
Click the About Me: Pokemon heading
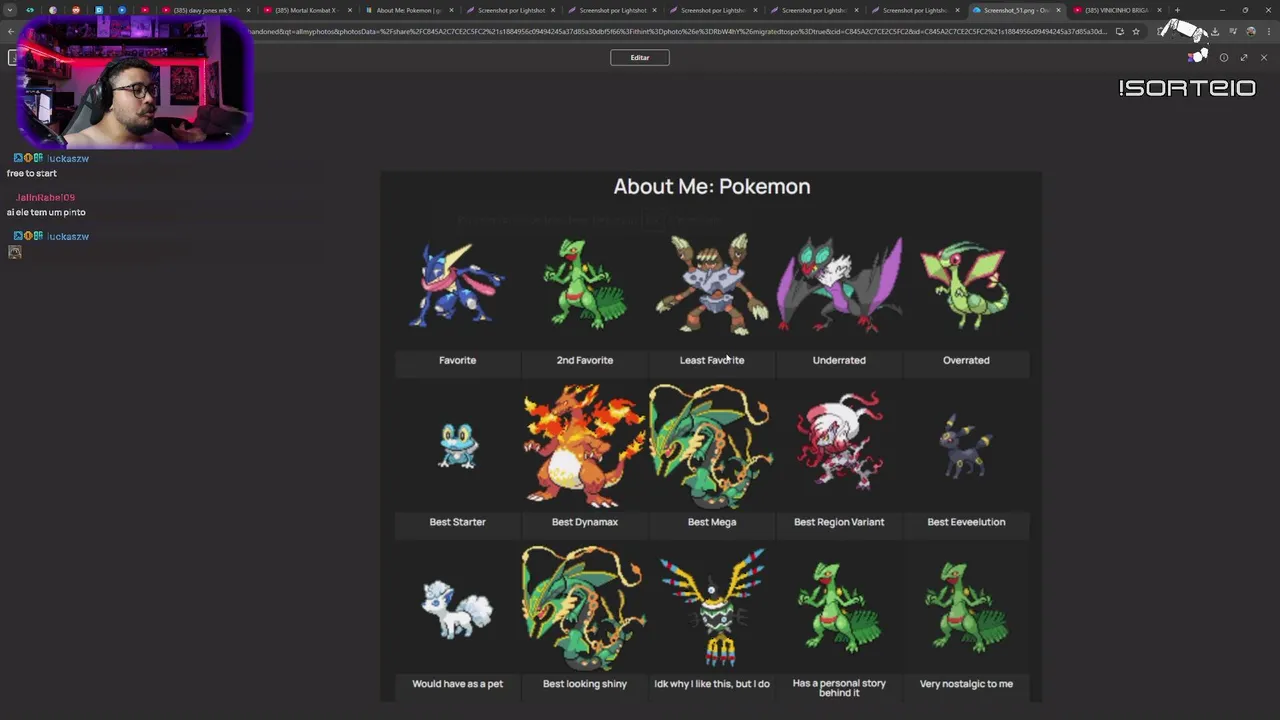pos(711,186)
